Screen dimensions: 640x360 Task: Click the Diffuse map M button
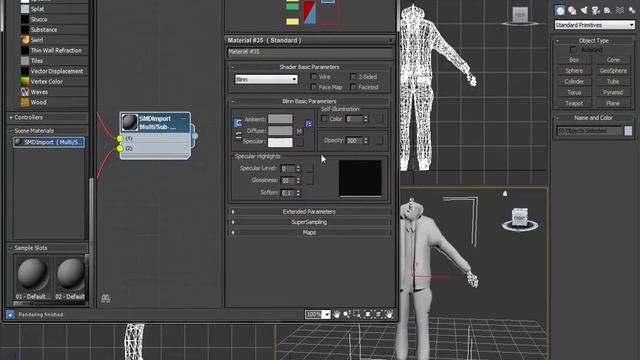300,131
